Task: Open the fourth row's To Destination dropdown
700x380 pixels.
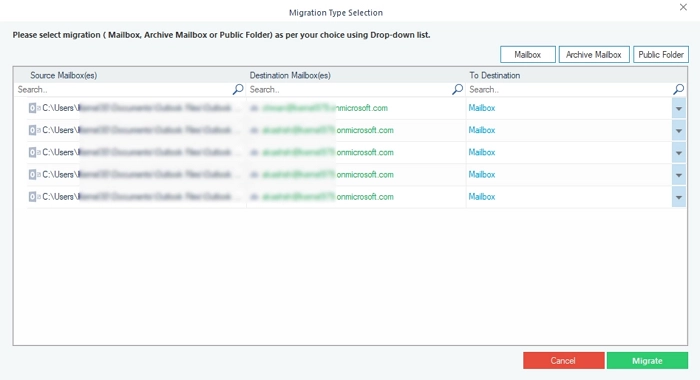Action: tap(679, 175)
